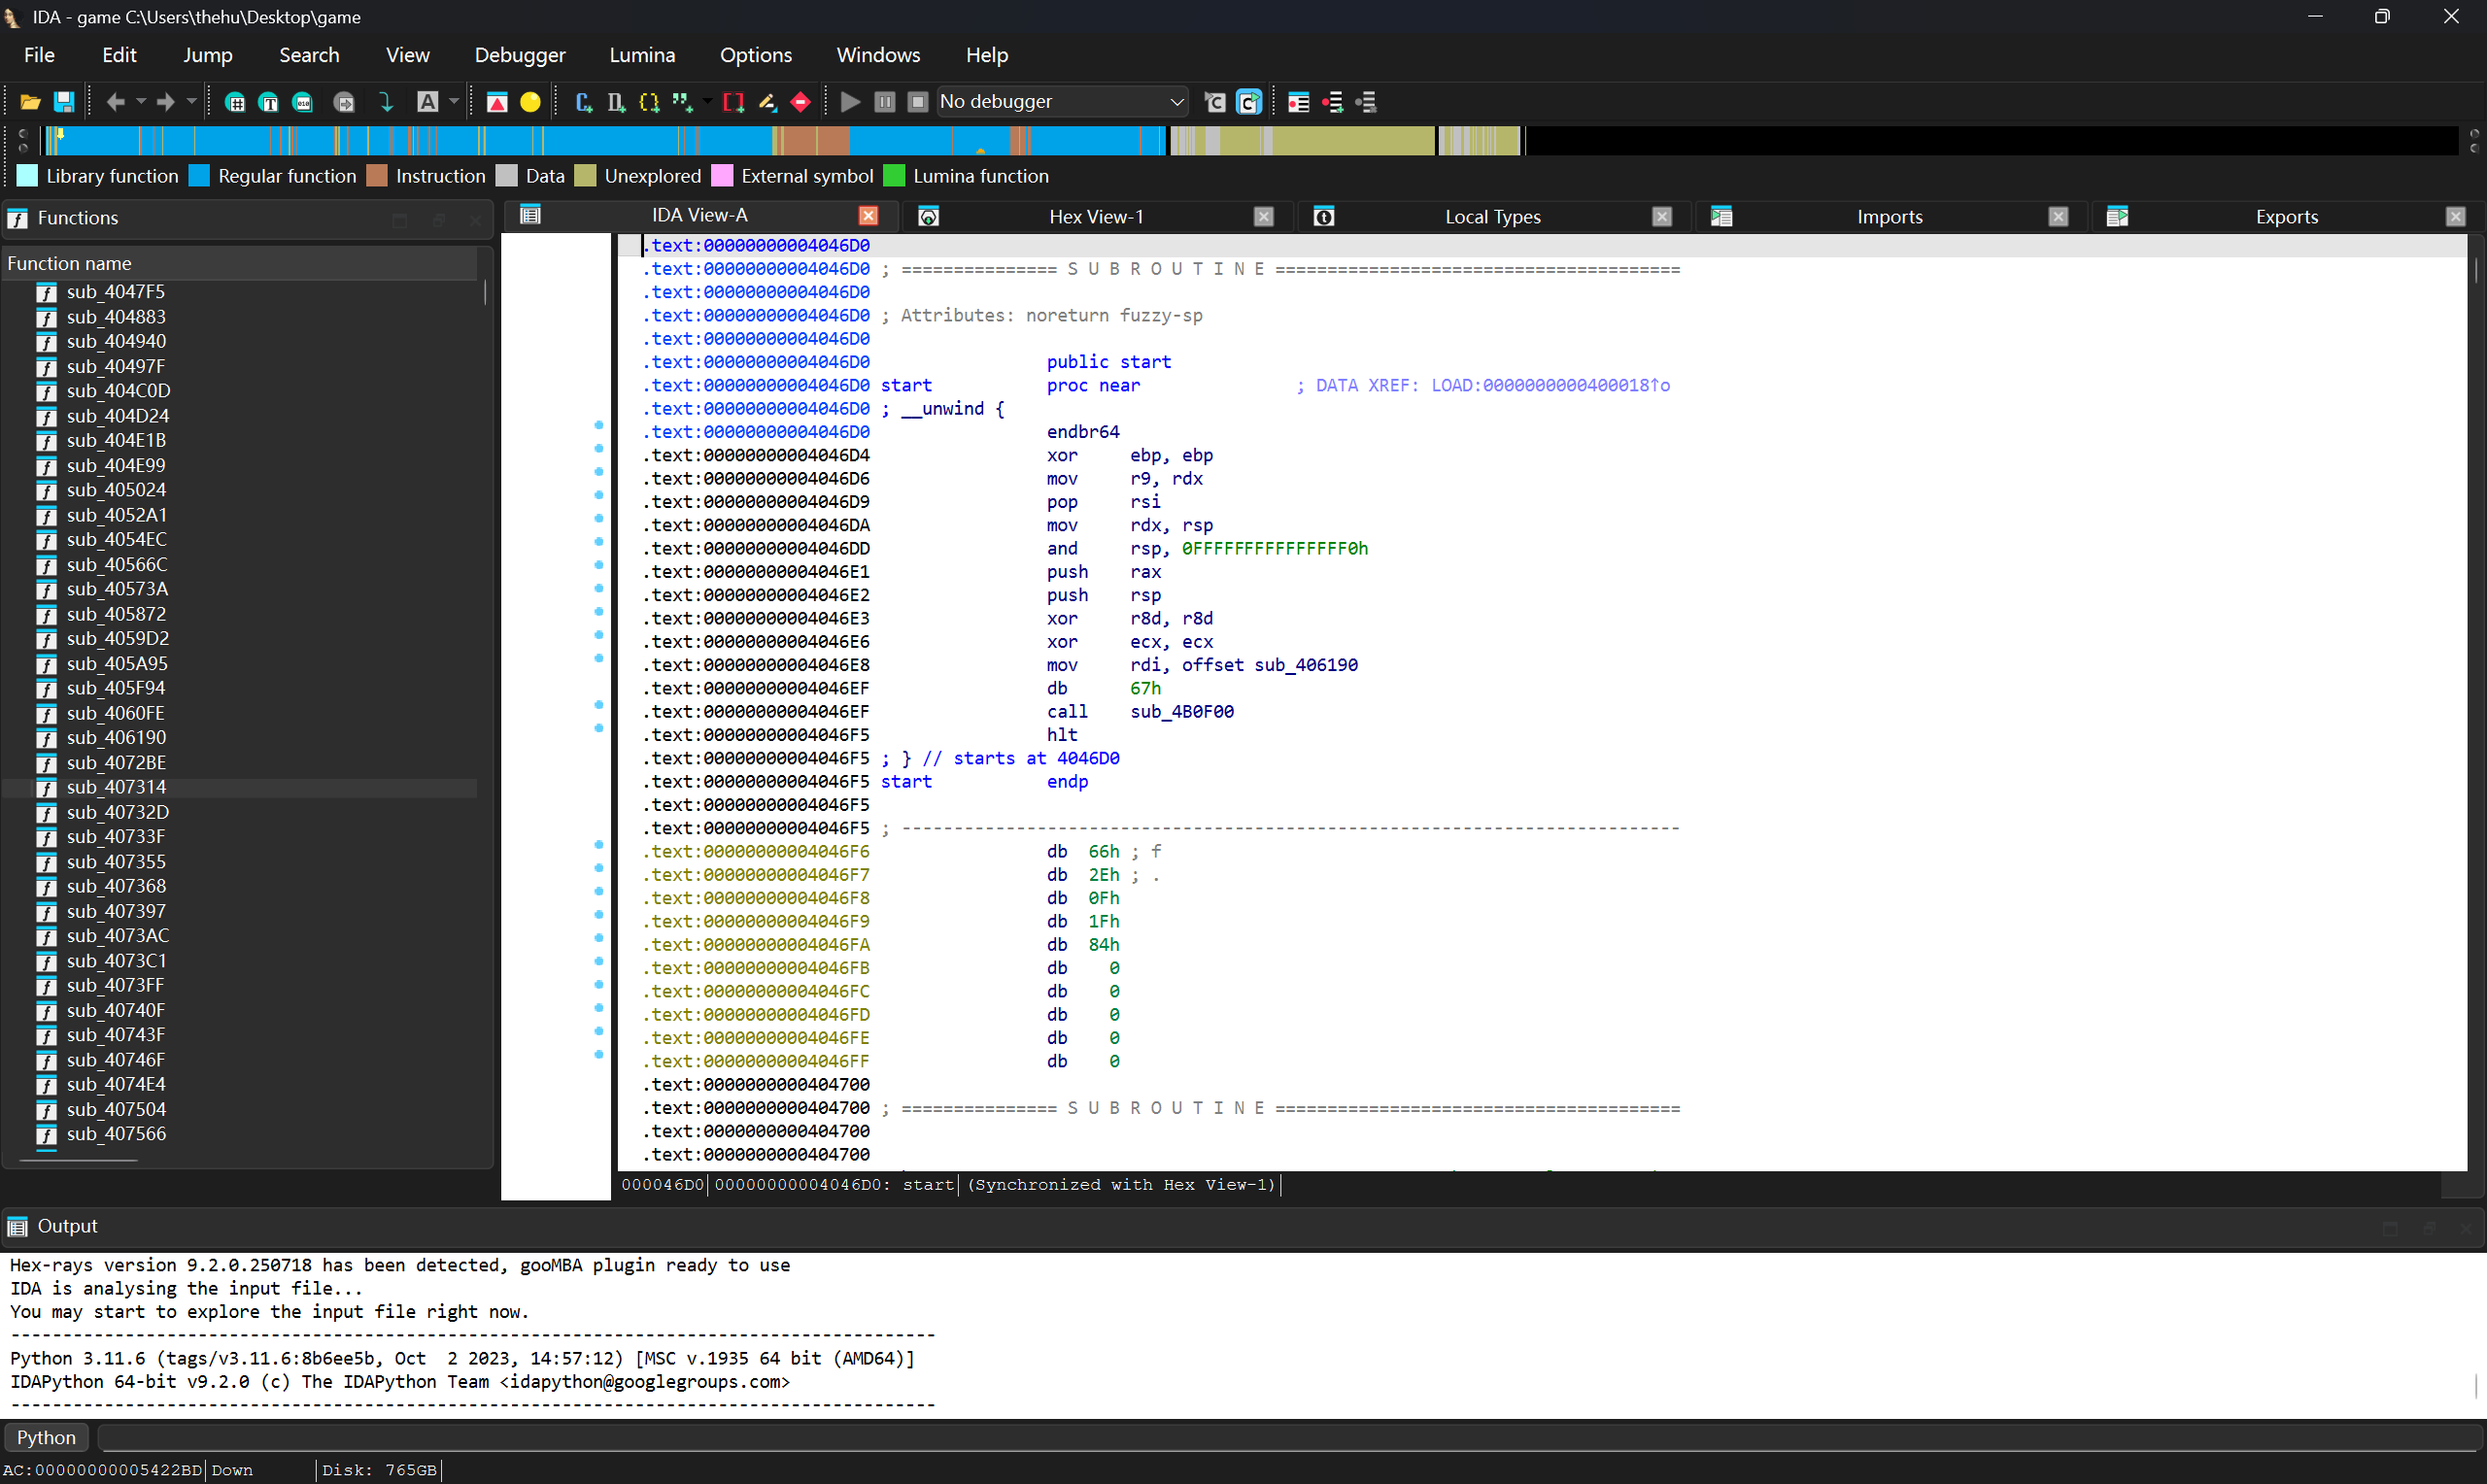Click the back navigation arrow
Image resolution: width=2487 pixels, height=1484 pixels.
tap(115, 102)
